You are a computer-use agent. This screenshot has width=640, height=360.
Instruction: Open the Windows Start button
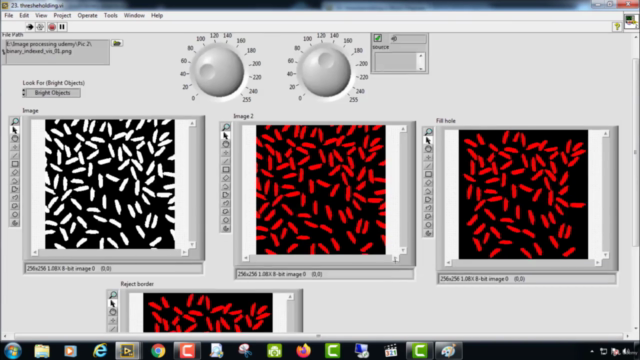pyautogui.click(x=13, y=351)
